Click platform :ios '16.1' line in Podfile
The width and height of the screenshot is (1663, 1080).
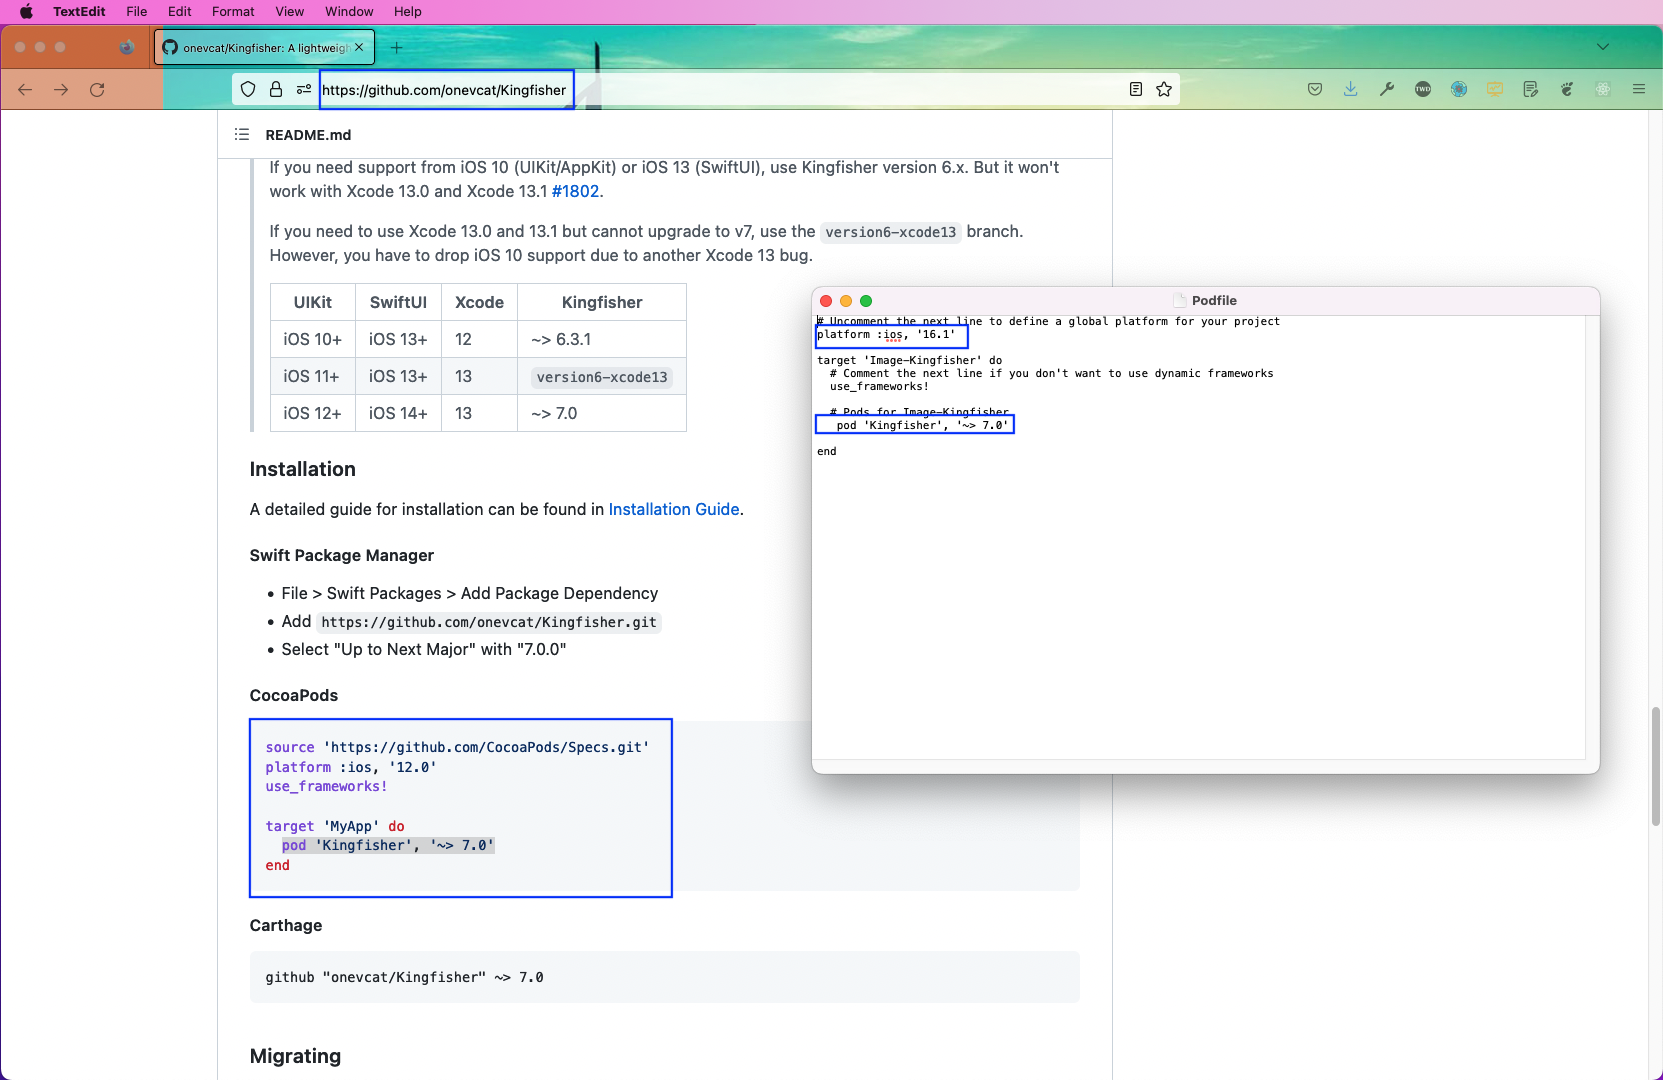pos(886,334)
